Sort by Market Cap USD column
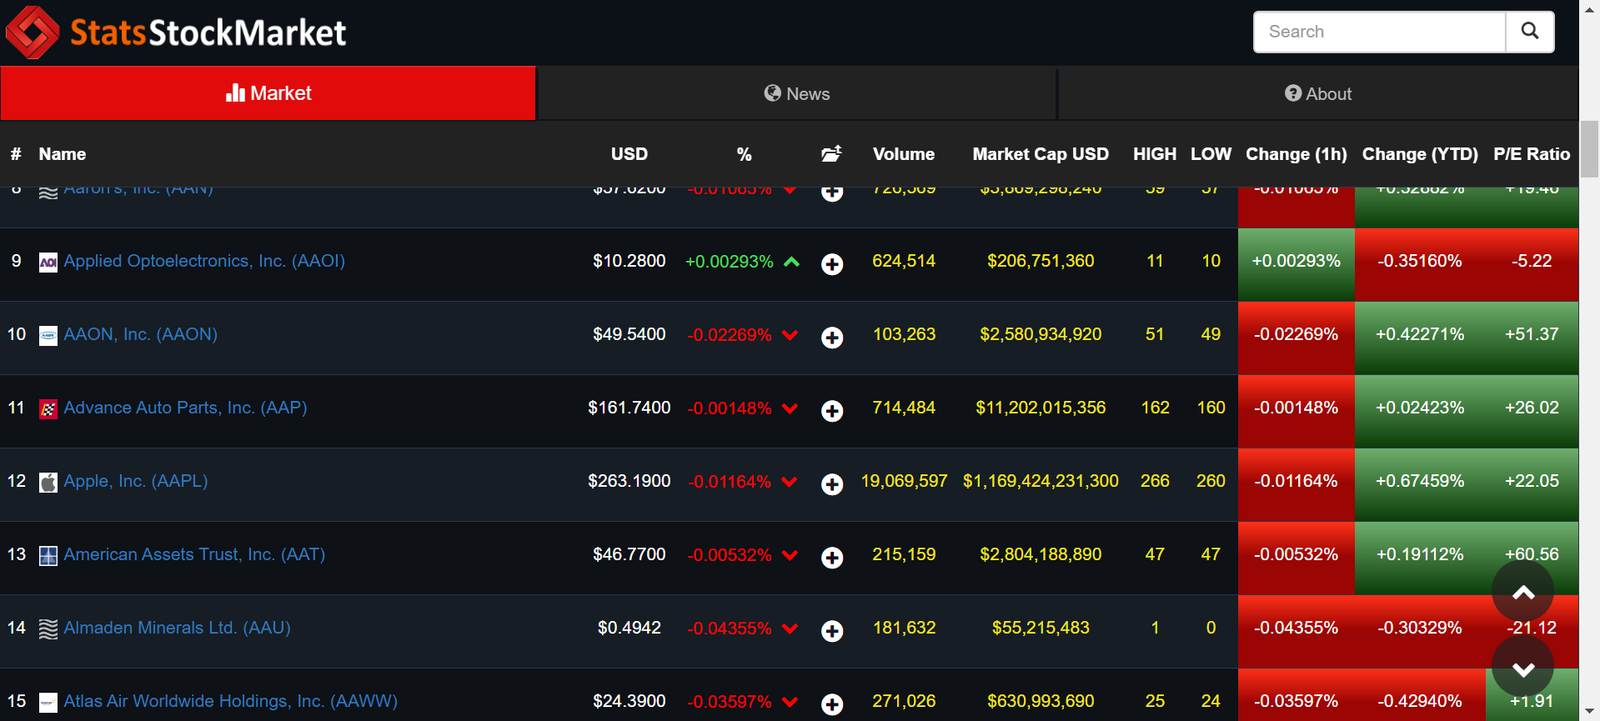The image size is (1600, 721). point(1040,154)
